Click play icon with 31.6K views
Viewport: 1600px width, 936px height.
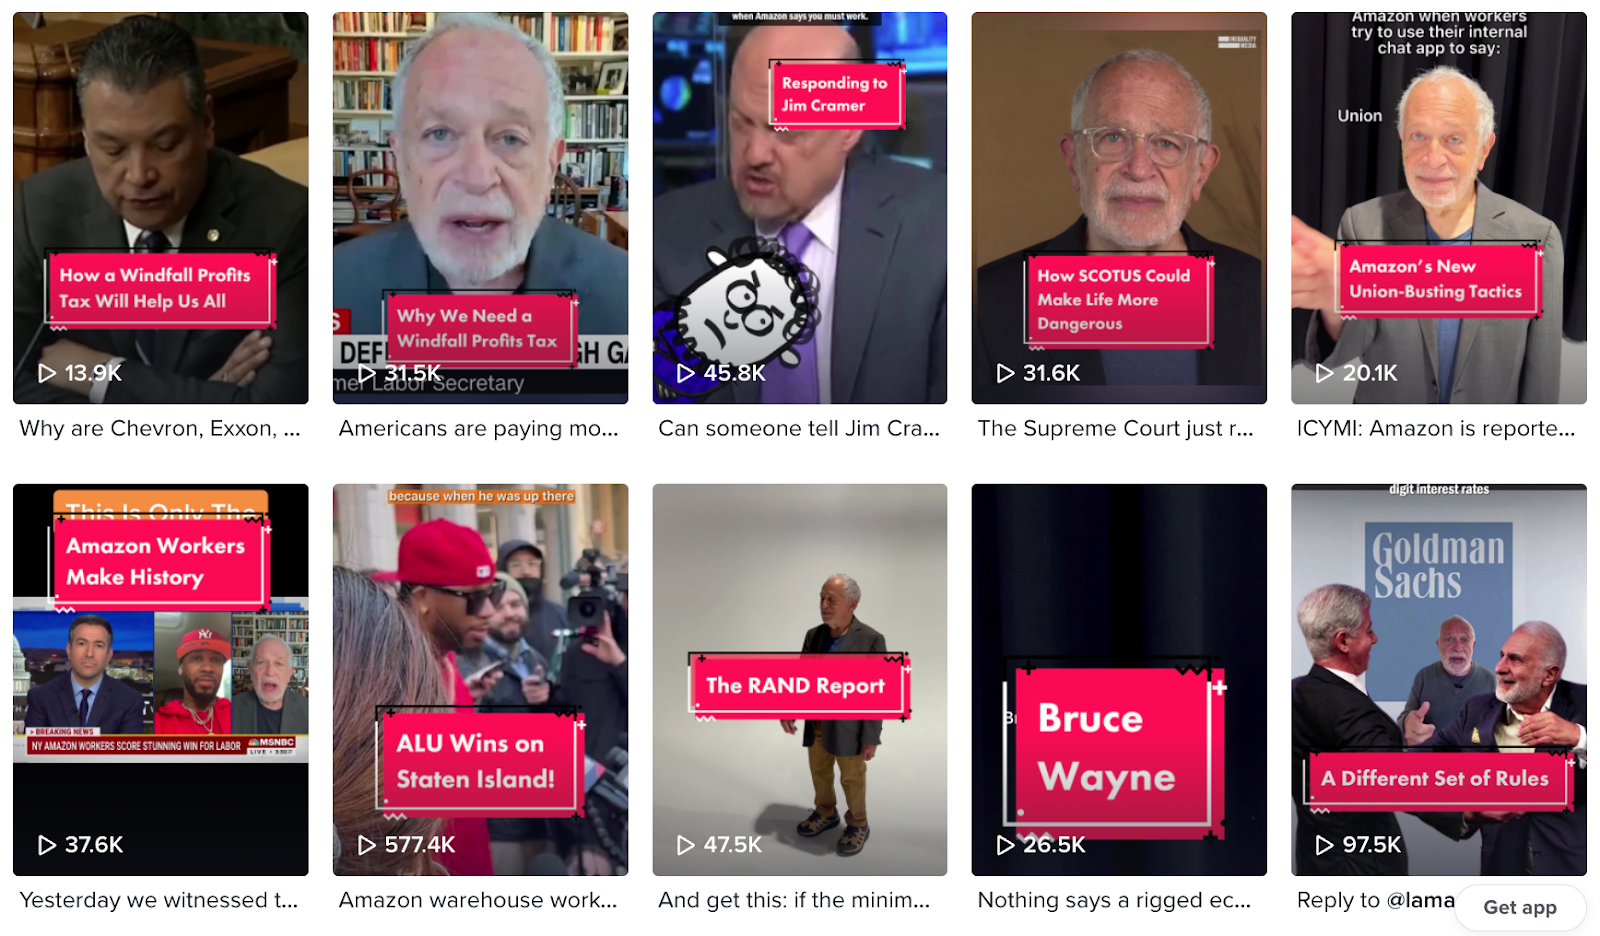pos(1006,373)
